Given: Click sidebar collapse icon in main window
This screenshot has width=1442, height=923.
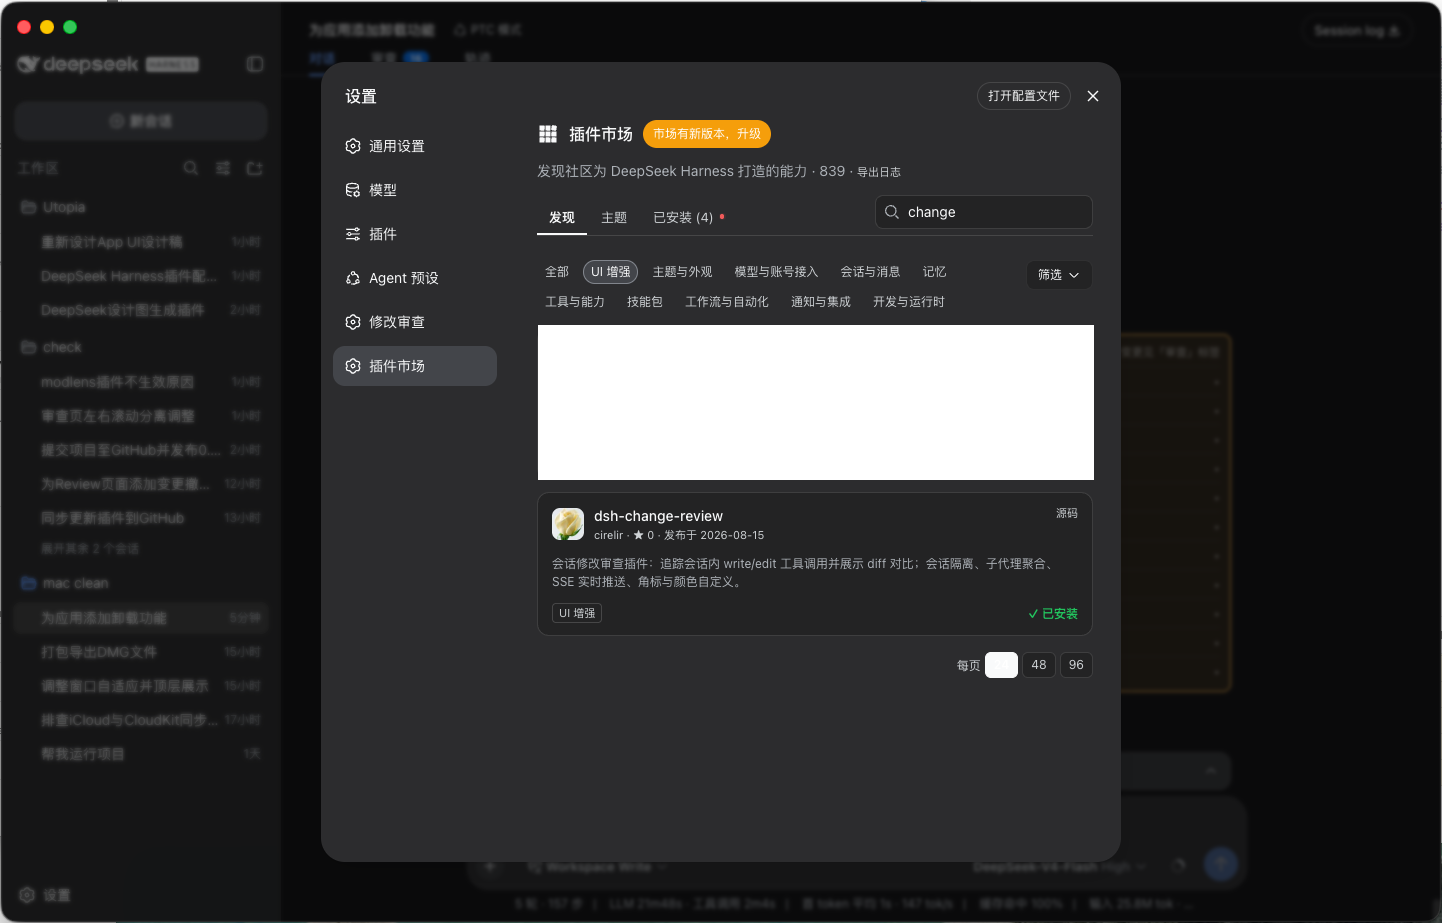Looking at the screenshot, I should [x=255, y=64].
